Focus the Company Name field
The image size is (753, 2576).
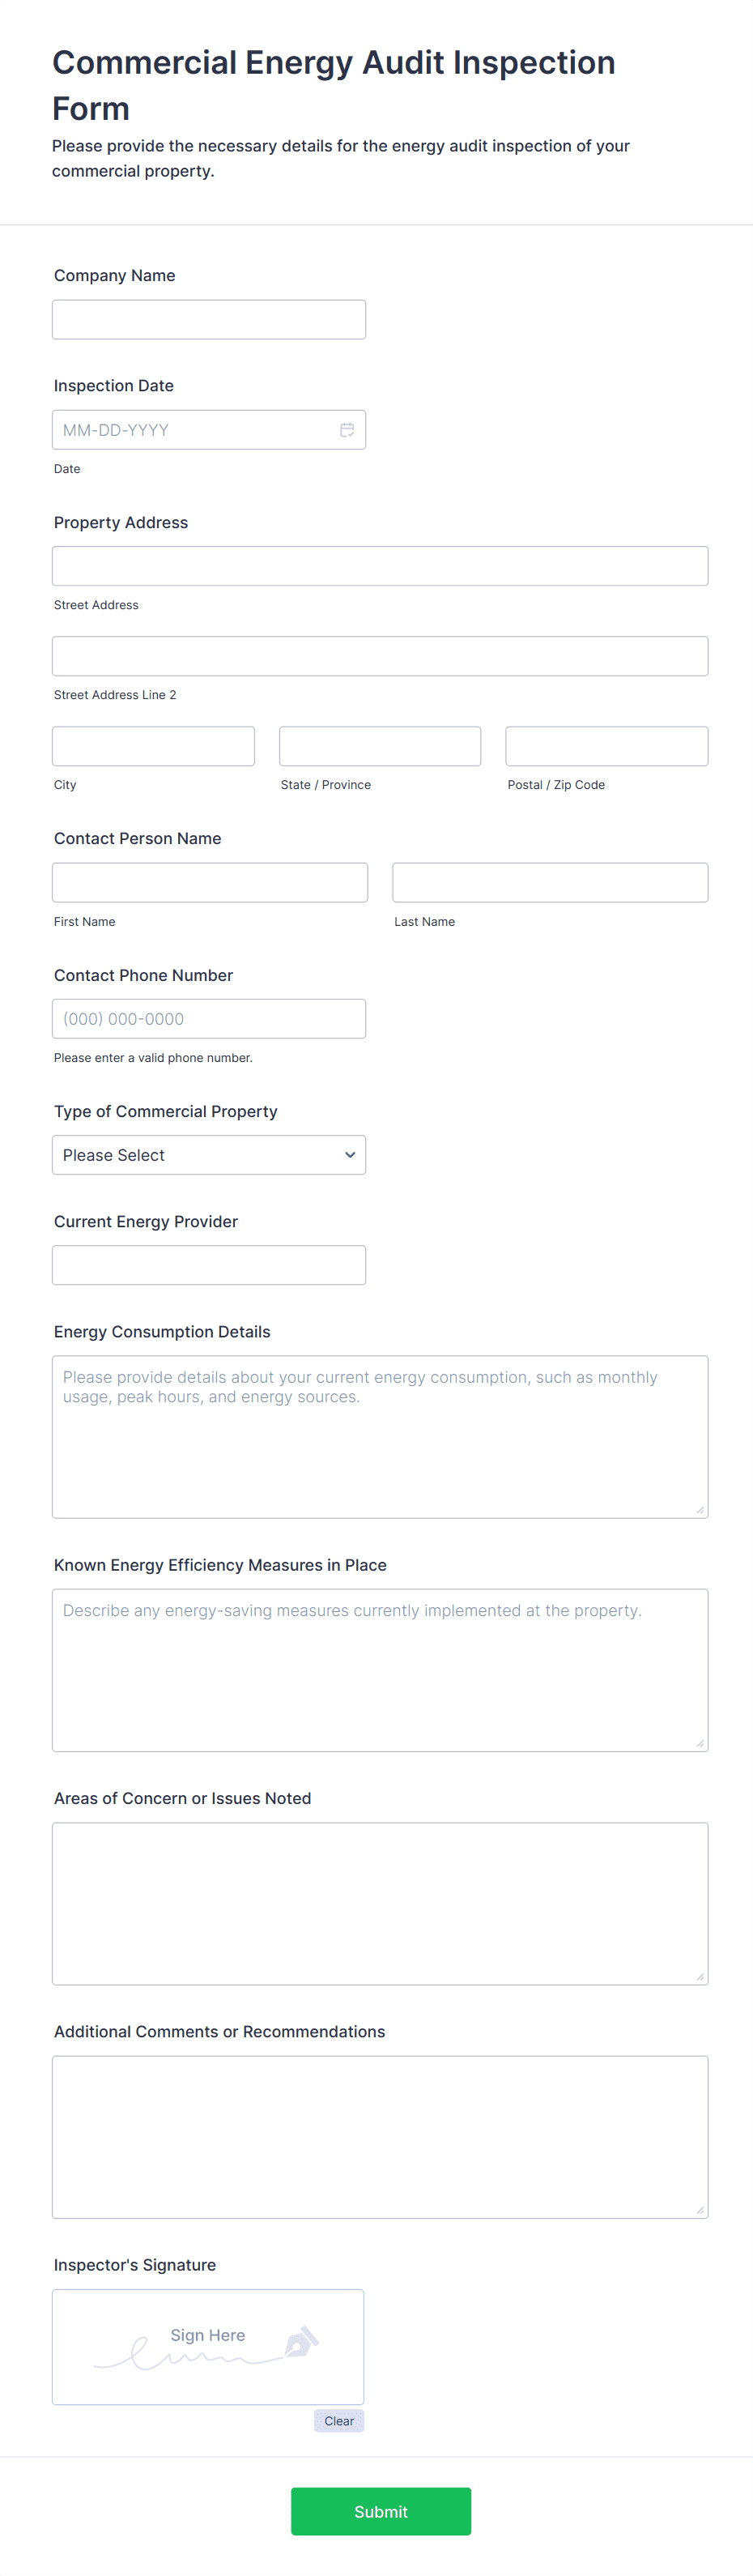point(208,320)
